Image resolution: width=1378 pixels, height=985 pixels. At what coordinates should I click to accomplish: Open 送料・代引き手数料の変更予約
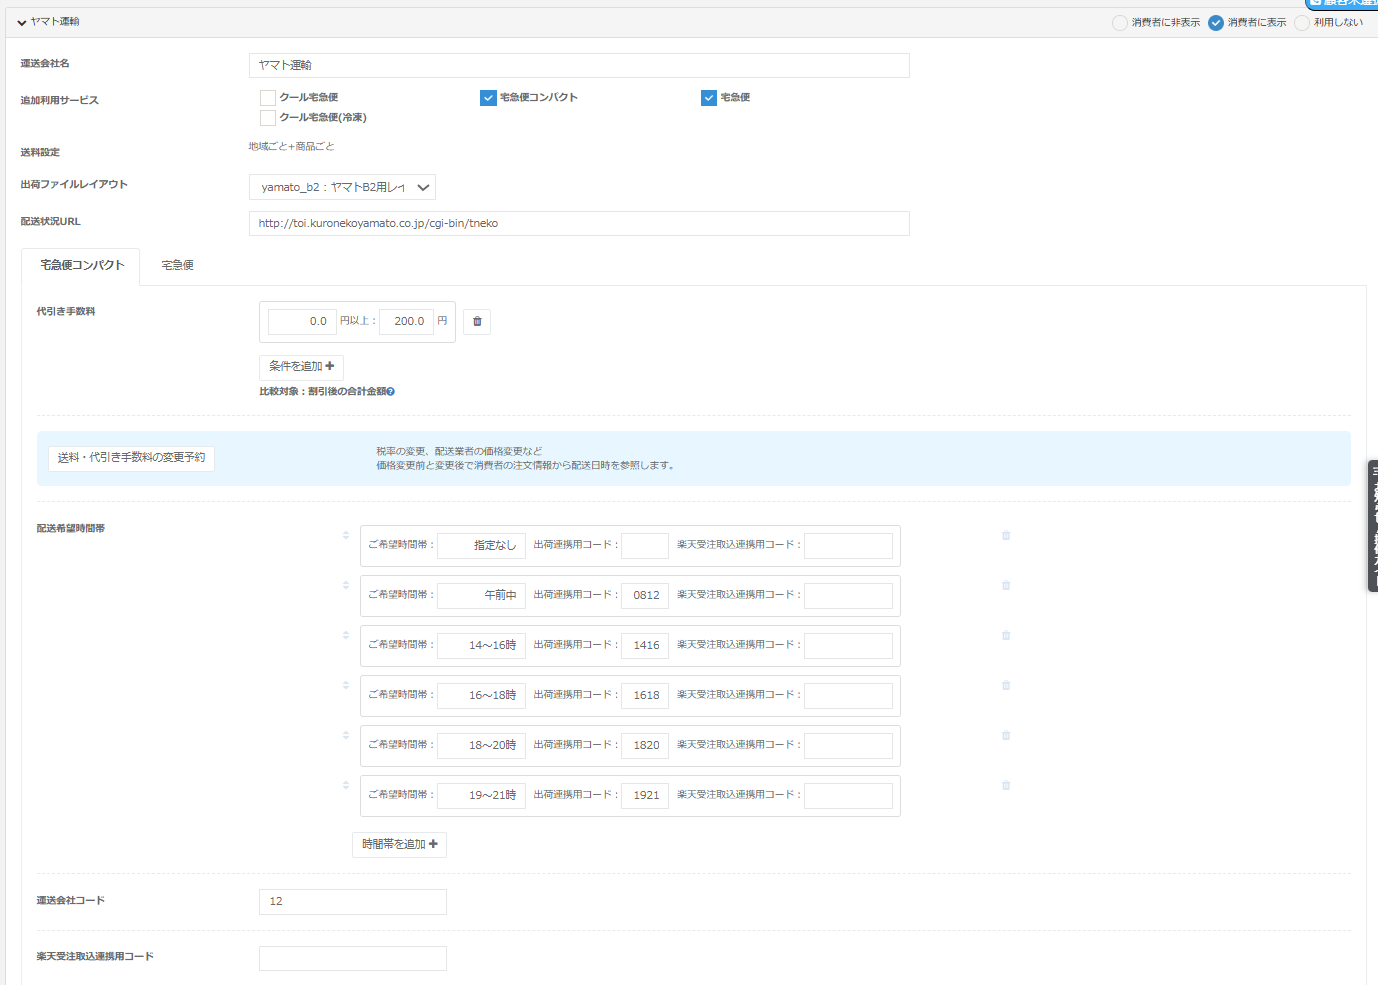131,458
